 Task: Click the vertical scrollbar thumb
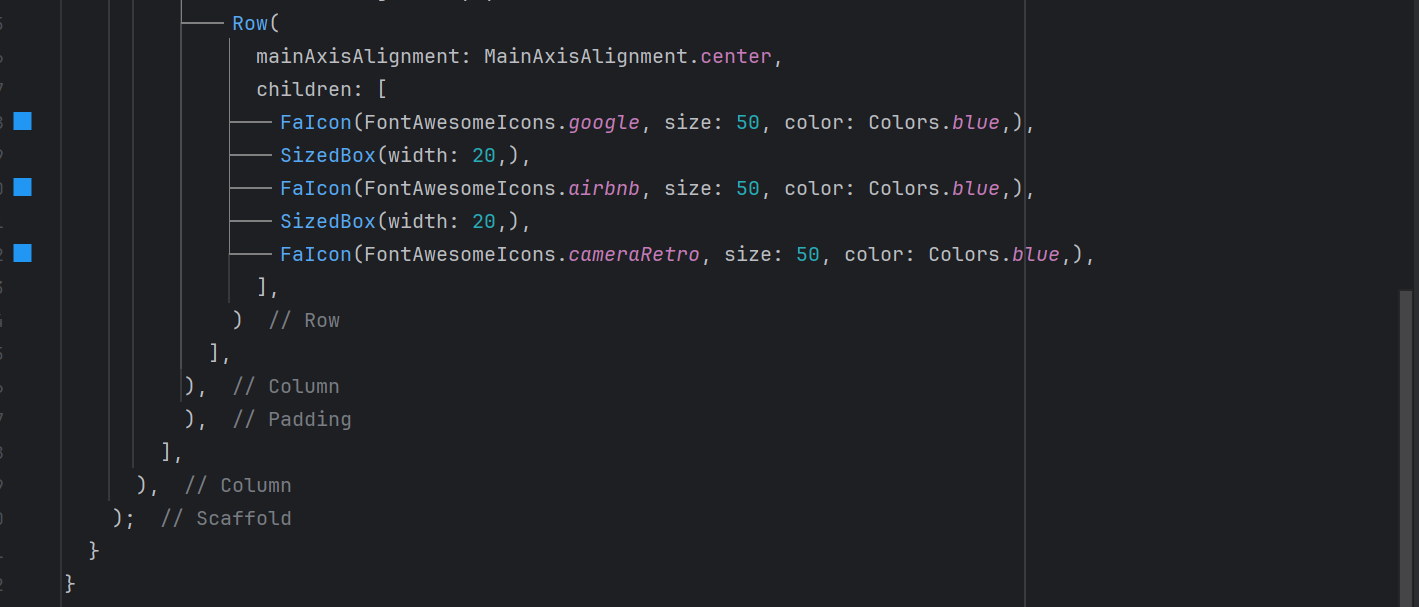point(1407,448)
